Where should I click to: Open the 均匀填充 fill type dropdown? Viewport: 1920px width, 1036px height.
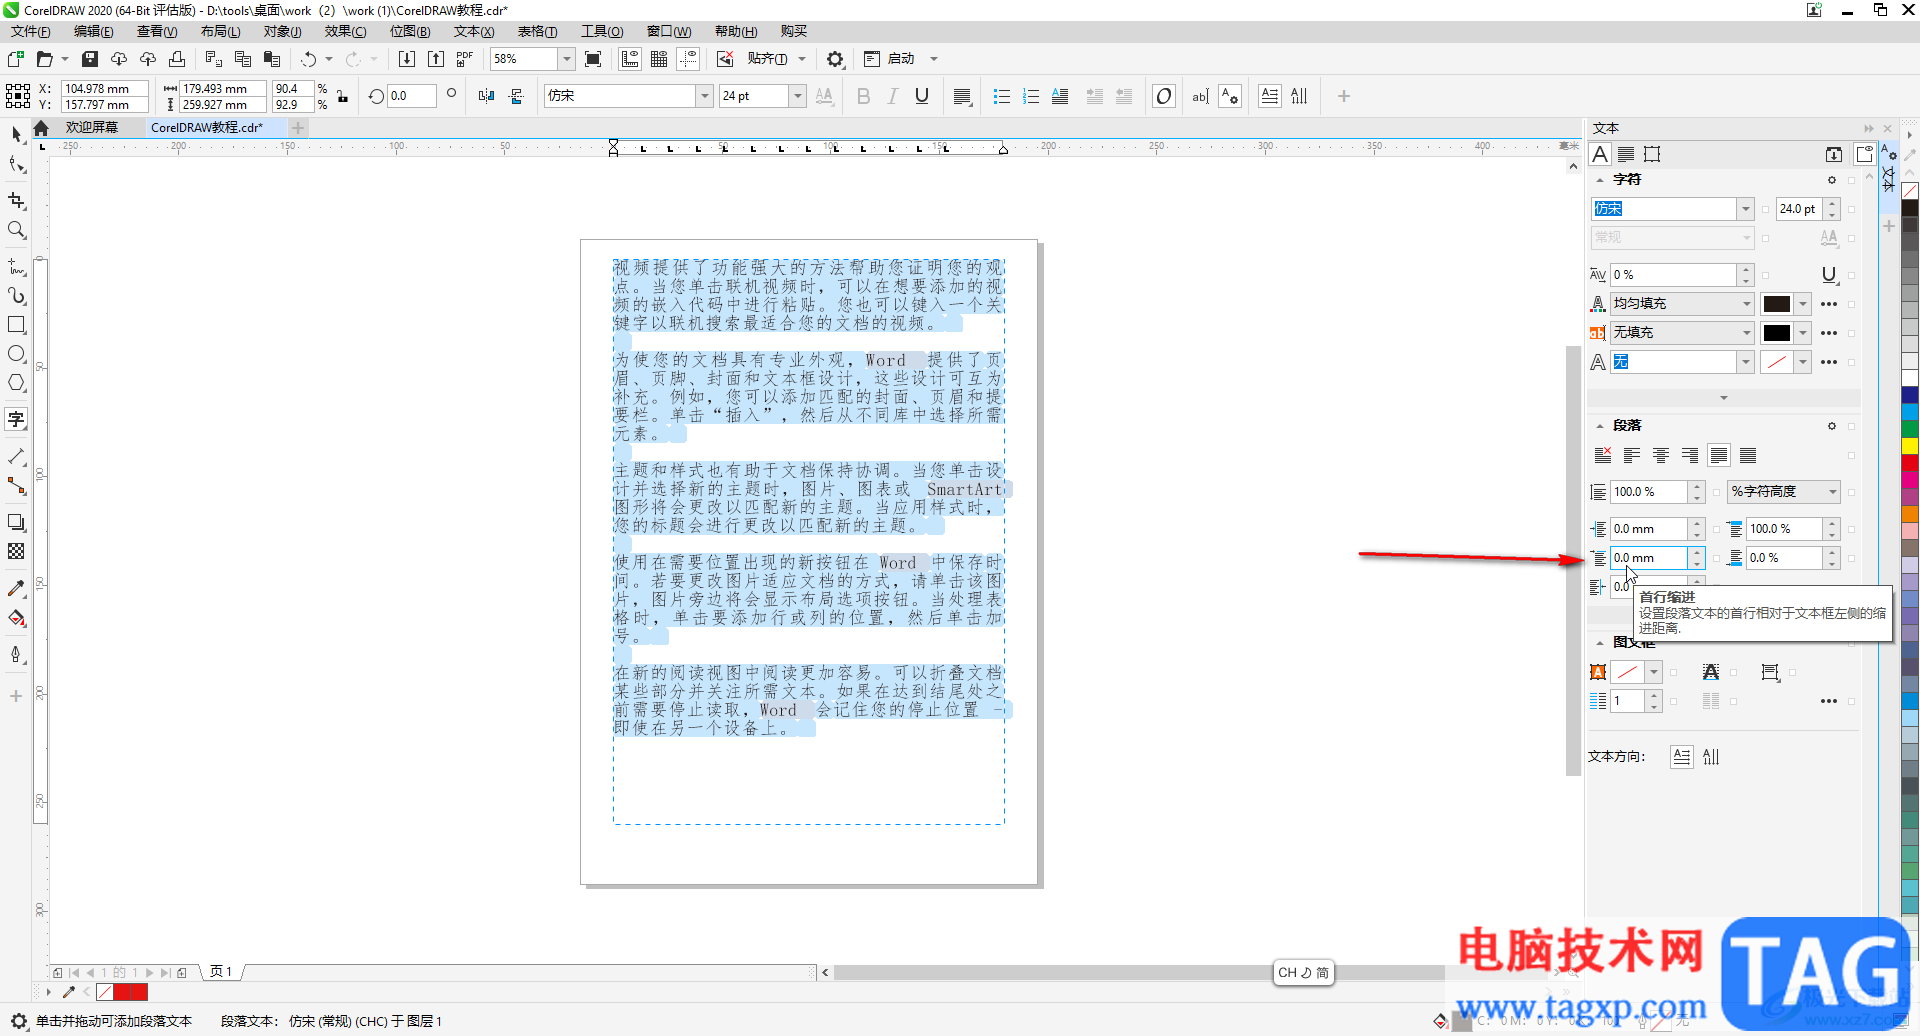coord(1683,304)
